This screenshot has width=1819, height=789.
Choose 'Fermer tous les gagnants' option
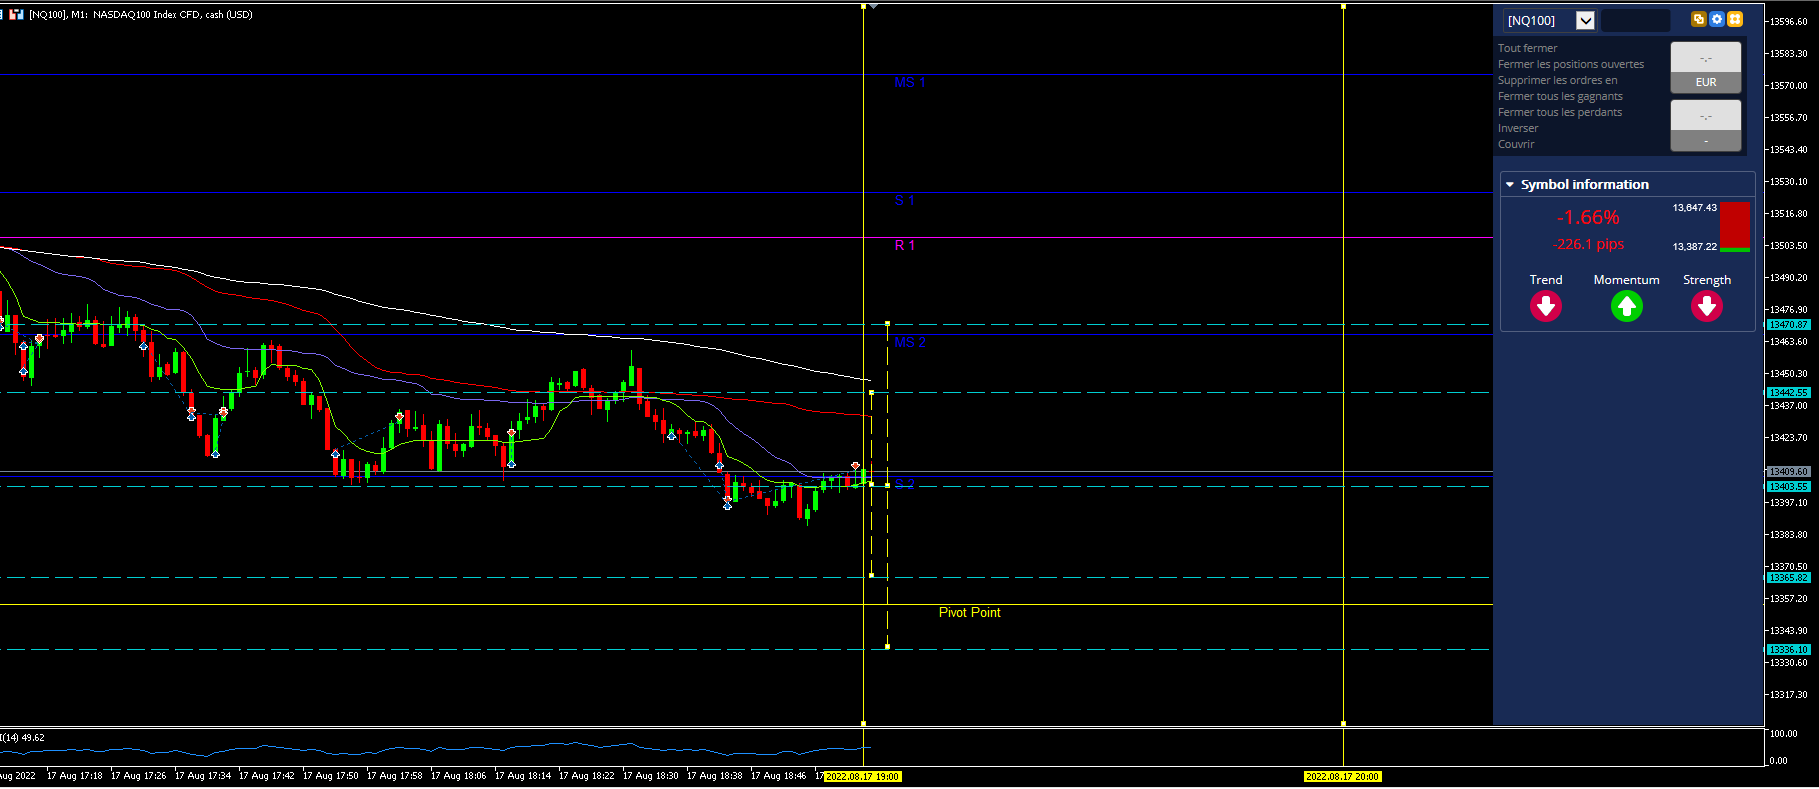tap(1560, 96)
